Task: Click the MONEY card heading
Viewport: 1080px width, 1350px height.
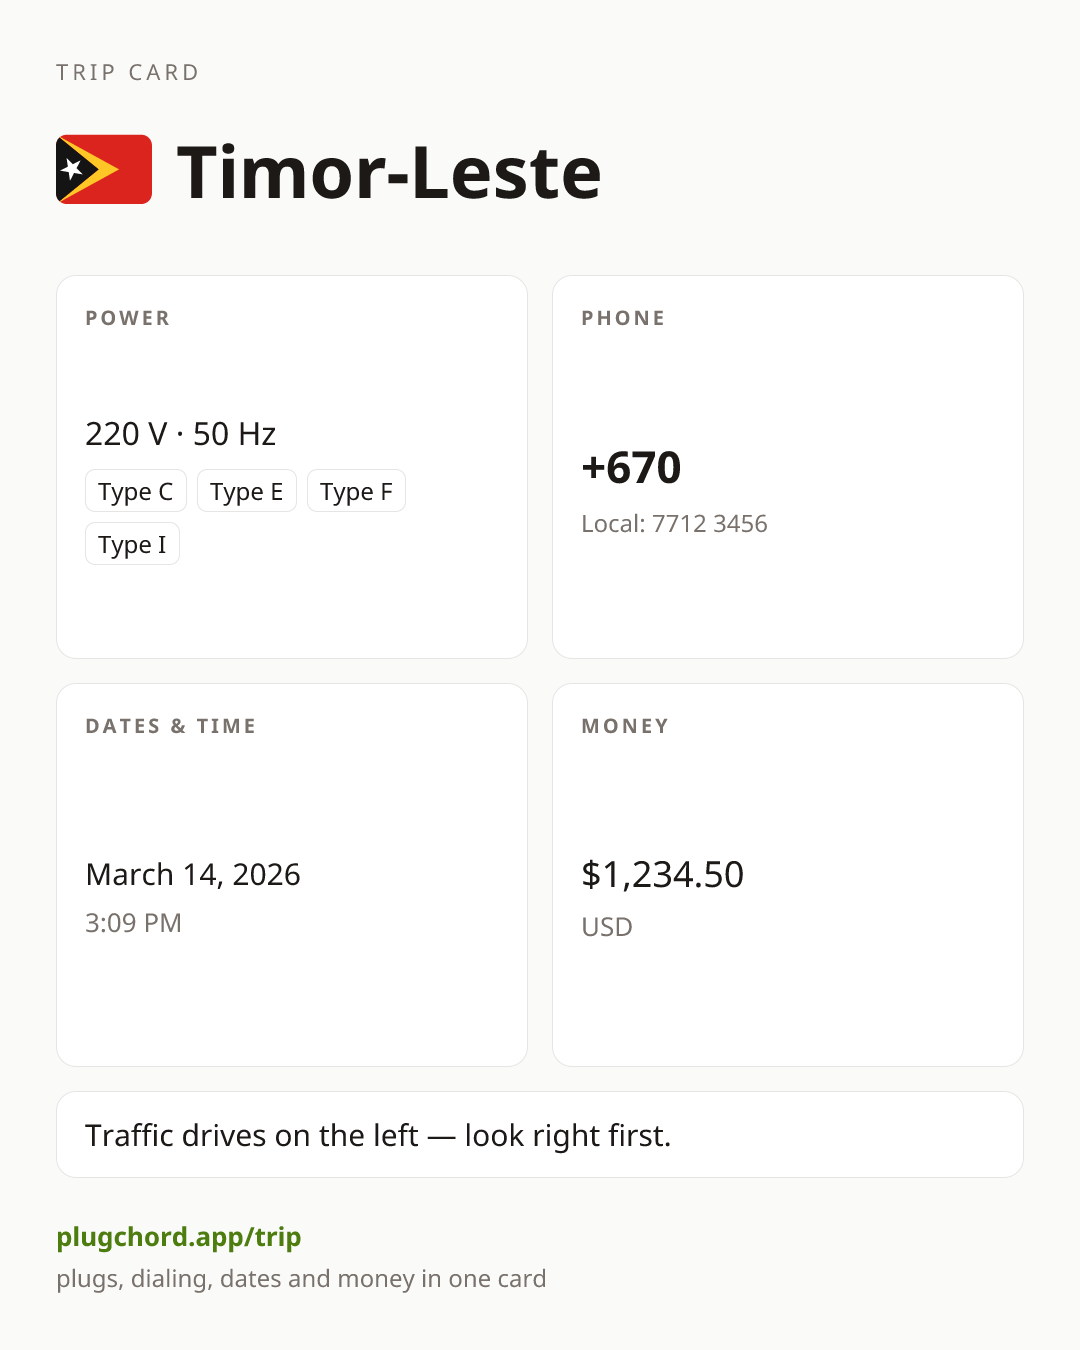Action: click(x=626, y=726)
